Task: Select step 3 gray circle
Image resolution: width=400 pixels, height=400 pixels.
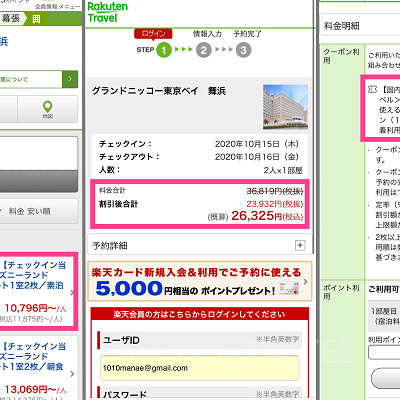Action: tap(244, 50)
